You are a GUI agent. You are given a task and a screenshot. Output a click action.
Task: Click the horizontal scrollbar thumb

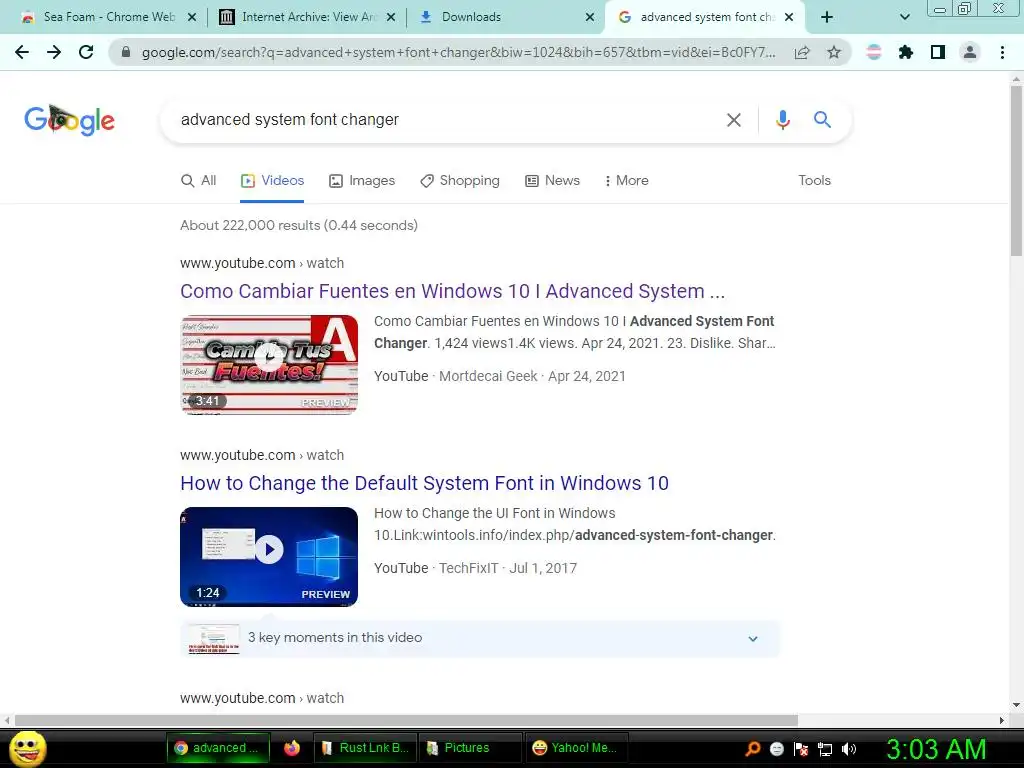pos(406,720)
